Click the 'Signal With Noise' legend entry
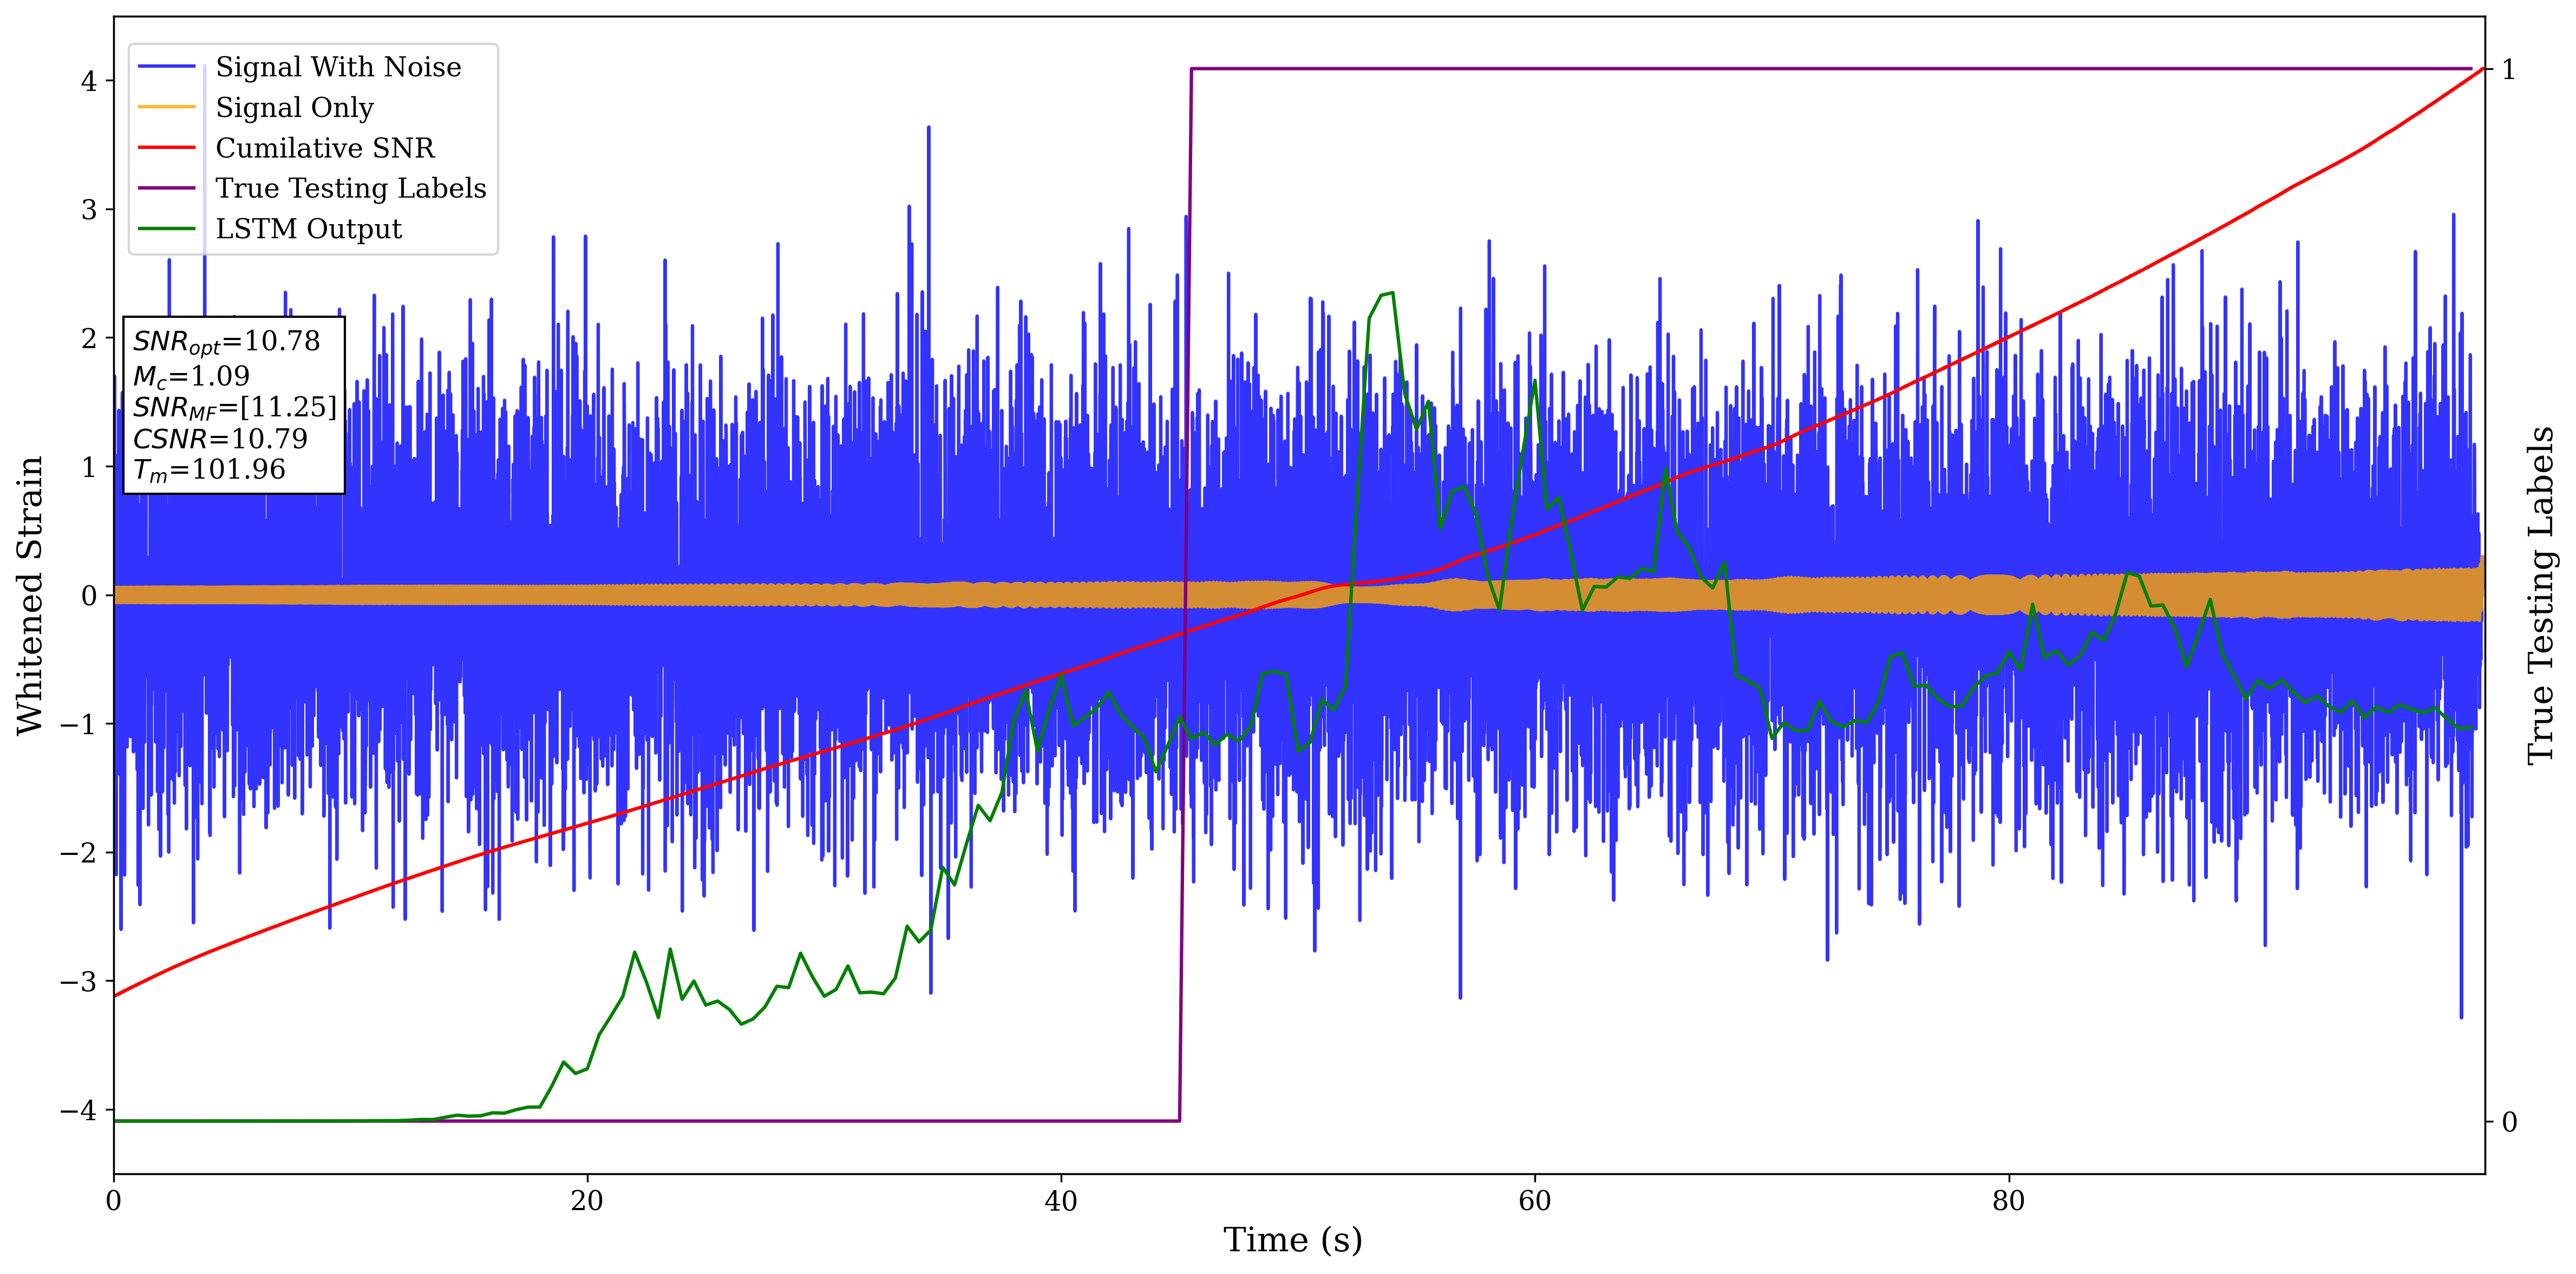 click(x=338, y=67)
